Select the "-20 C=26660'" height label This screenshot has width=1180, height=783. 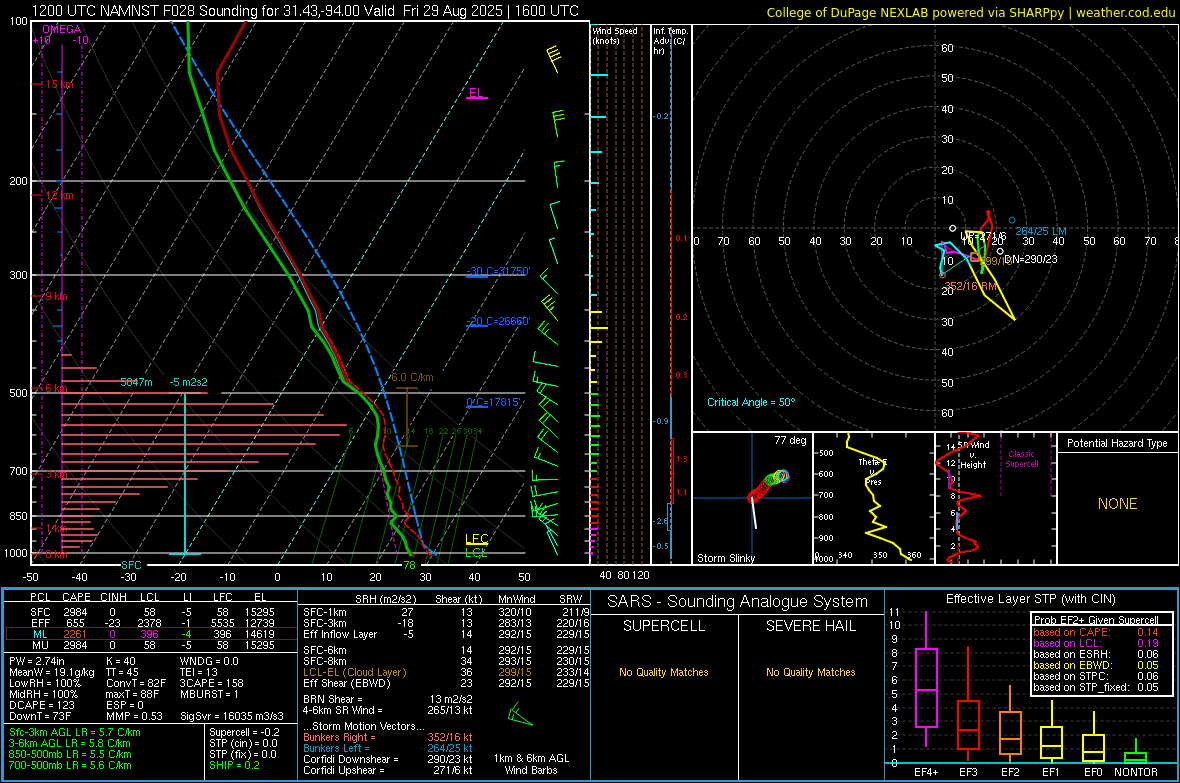tap(498, 321)
